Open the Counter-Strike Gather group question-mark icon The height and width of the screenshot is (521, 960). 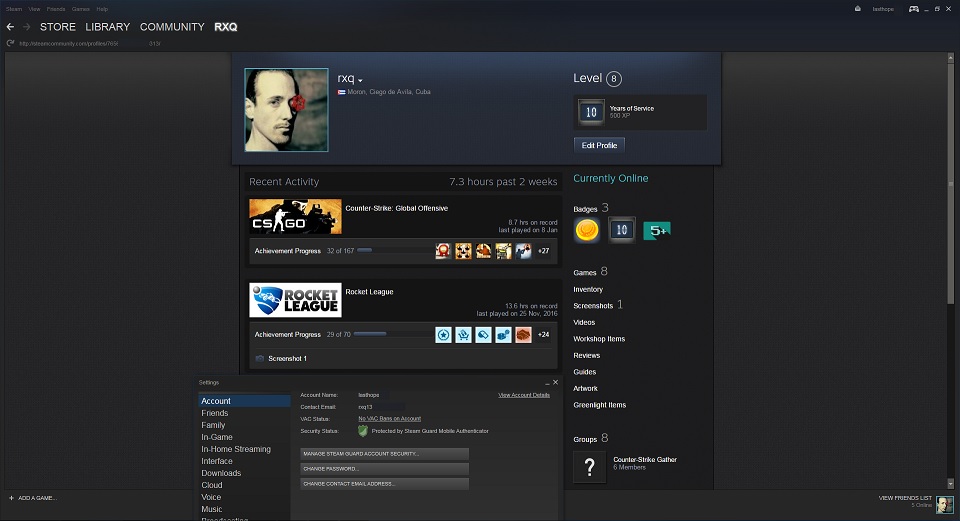click(589, 467)
